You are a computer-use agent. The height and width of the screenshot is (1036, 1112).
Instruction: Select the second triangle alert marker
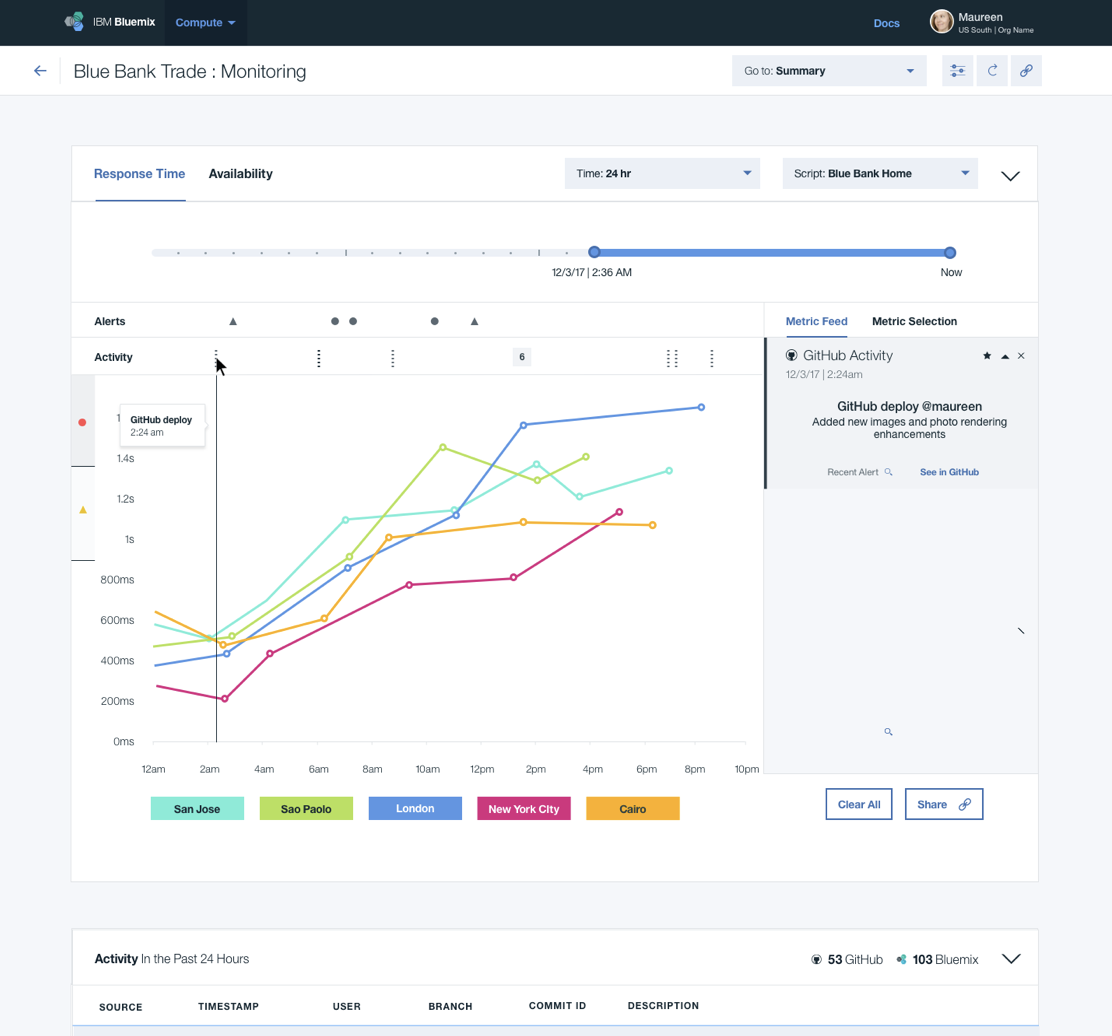click(x=474, y=321)
